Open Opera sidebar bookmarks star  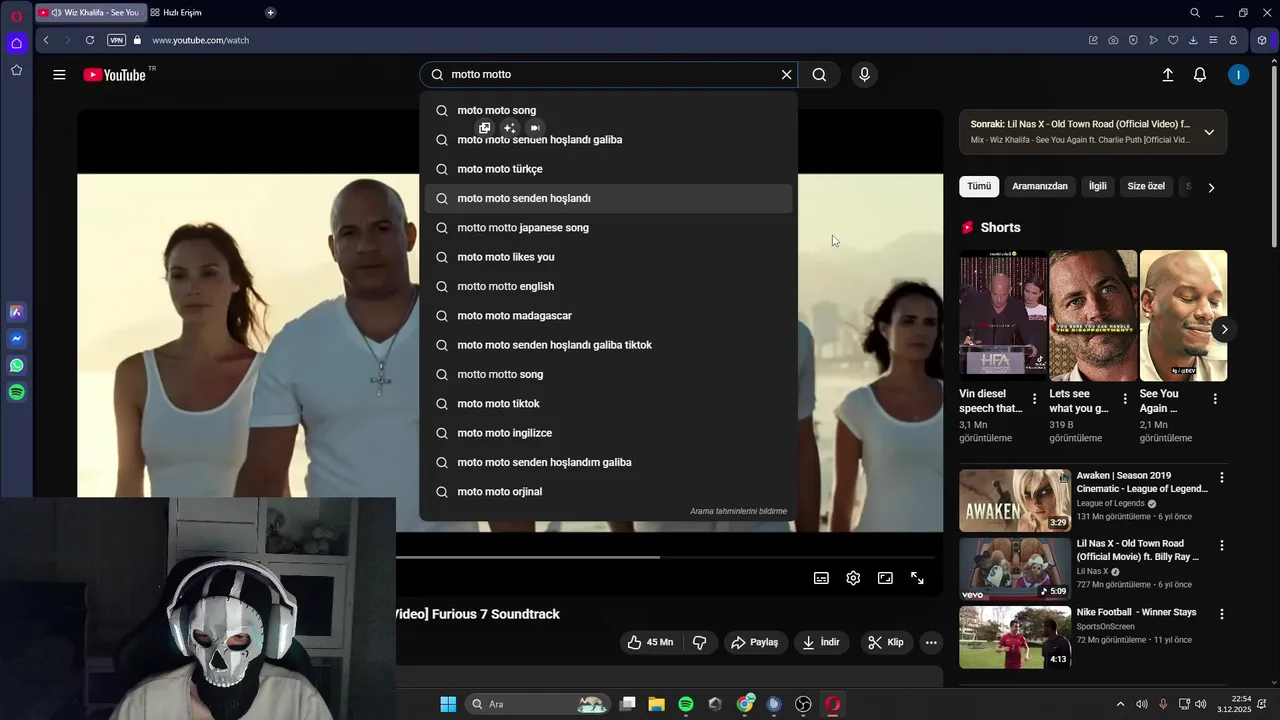point(16,70)
